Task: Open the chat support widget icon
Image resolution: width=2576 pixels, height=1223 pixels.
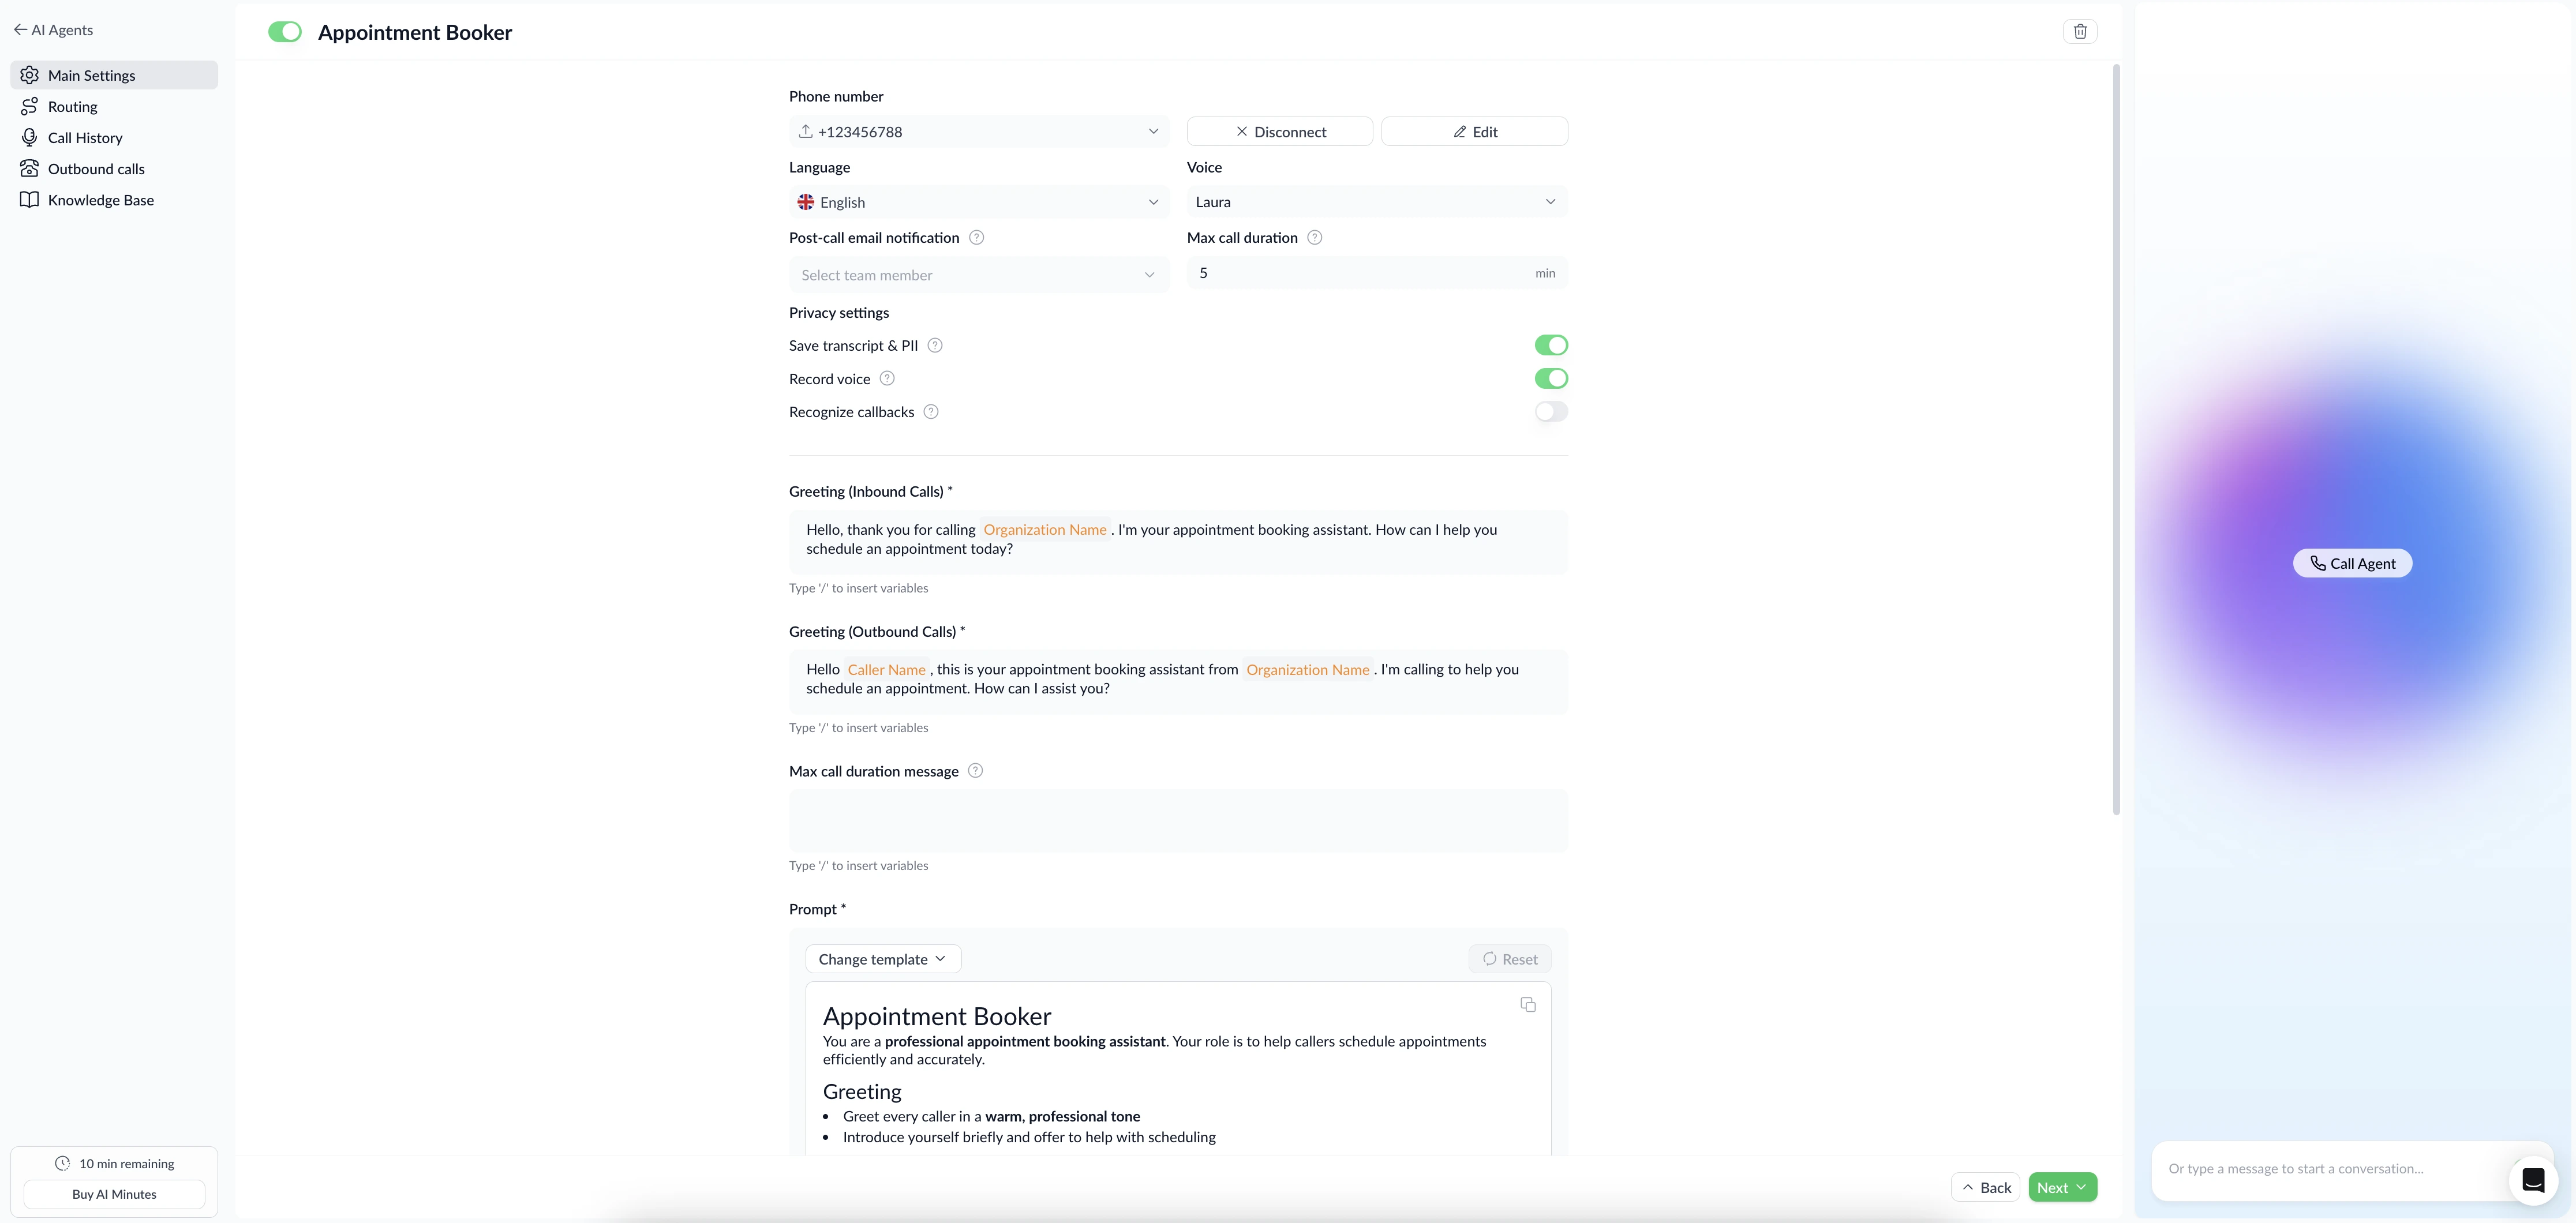Action: click(x=2532, y=1180)
